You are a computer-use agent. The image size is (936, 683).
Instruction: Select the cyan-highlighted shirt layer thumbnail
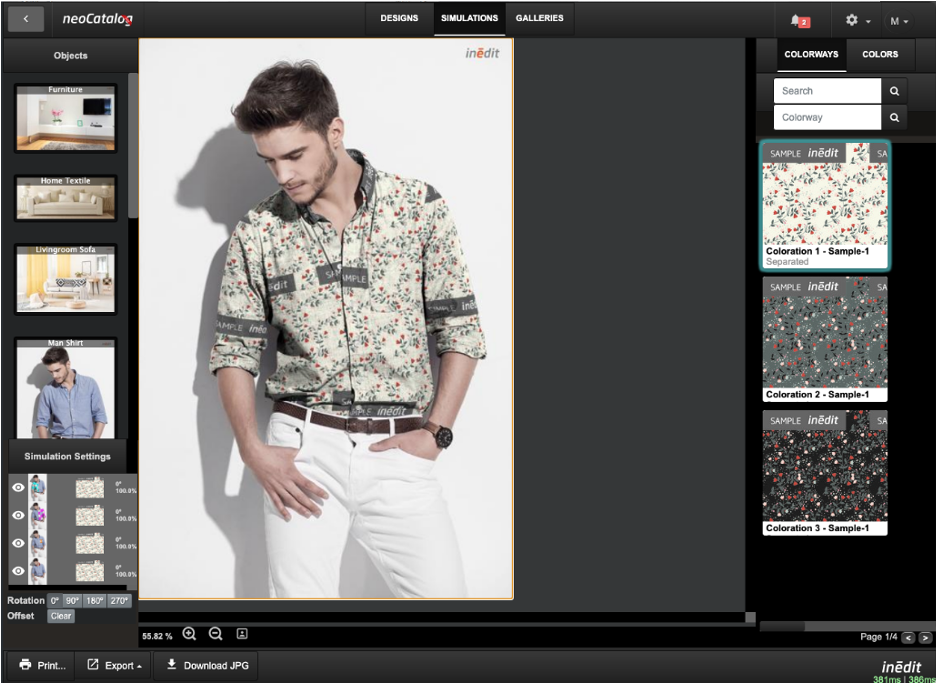tap(38, 488)
